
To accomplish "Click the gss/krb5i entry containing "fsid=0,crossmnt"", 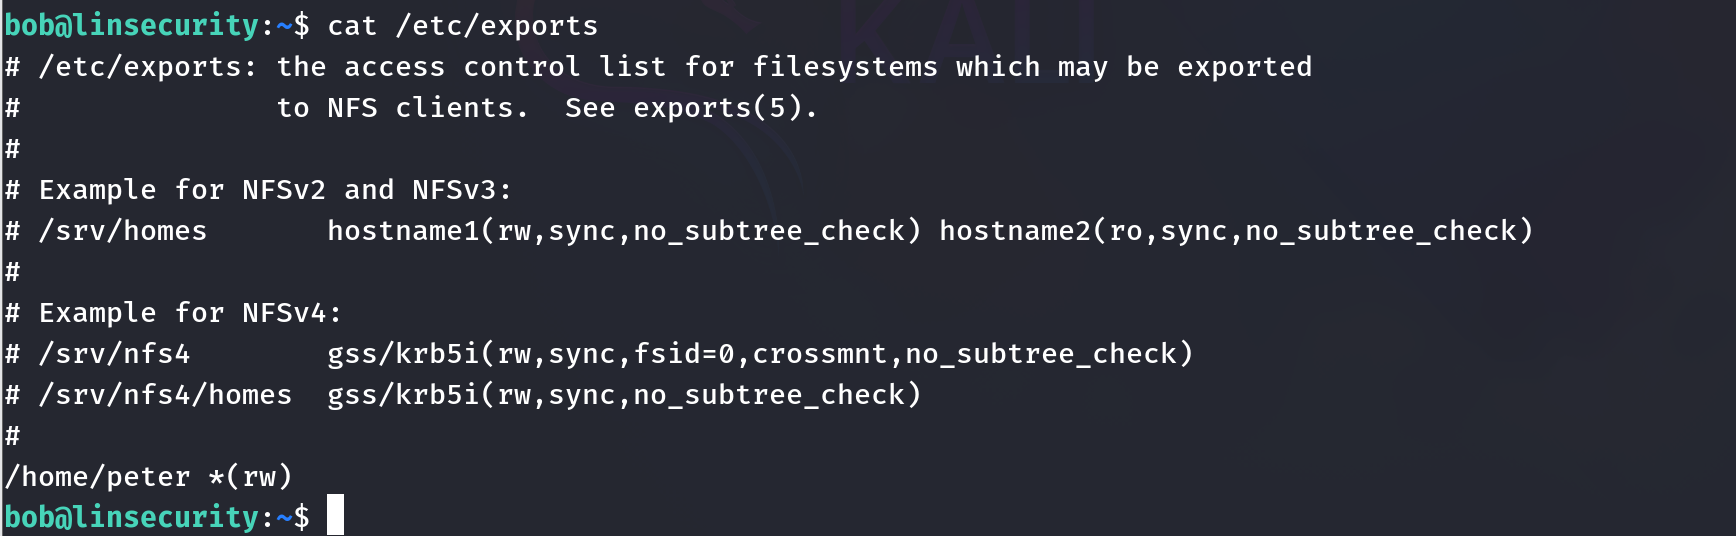I will coord(760,354).
